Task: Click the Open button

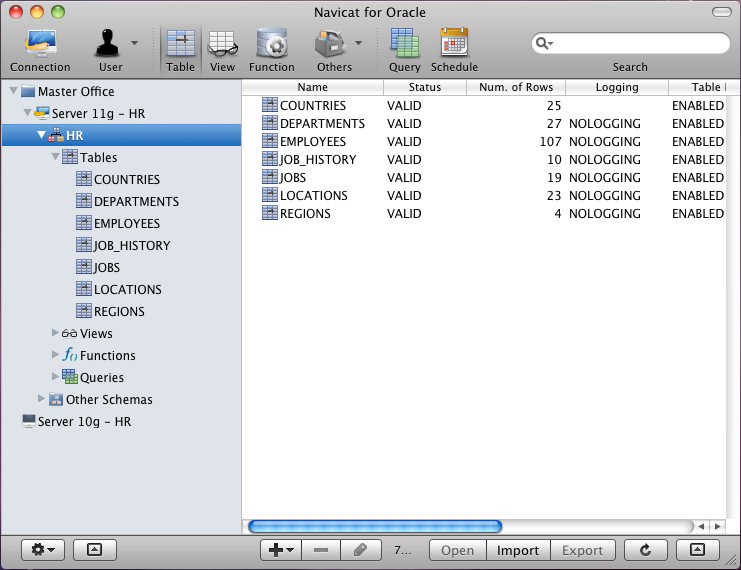Action: [x=457, y=550]
